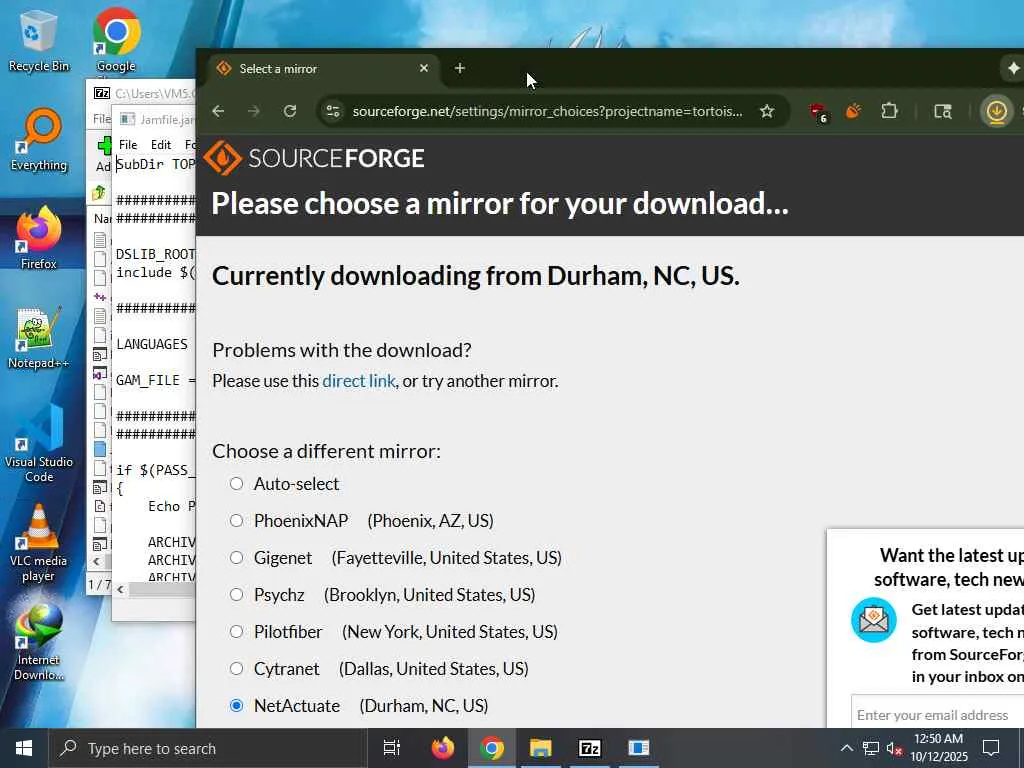
Task: Open the muted volume tray icon
Action: click(894, 748)
